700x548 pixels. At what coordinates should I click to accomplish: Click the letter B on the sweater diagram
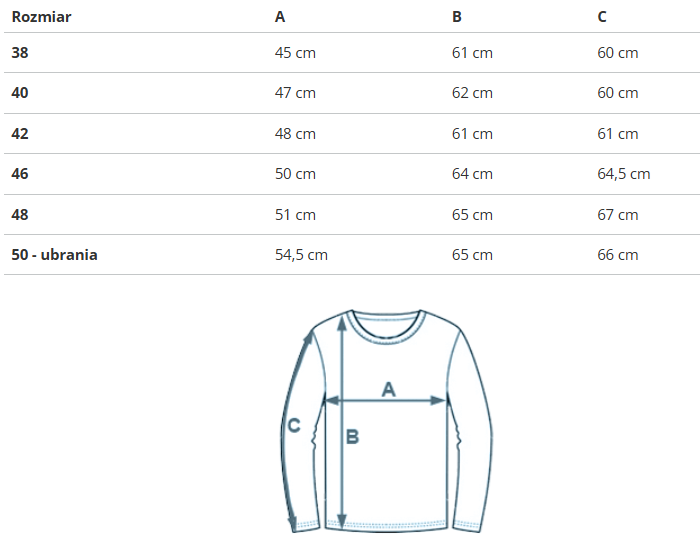tap(352, 436)
